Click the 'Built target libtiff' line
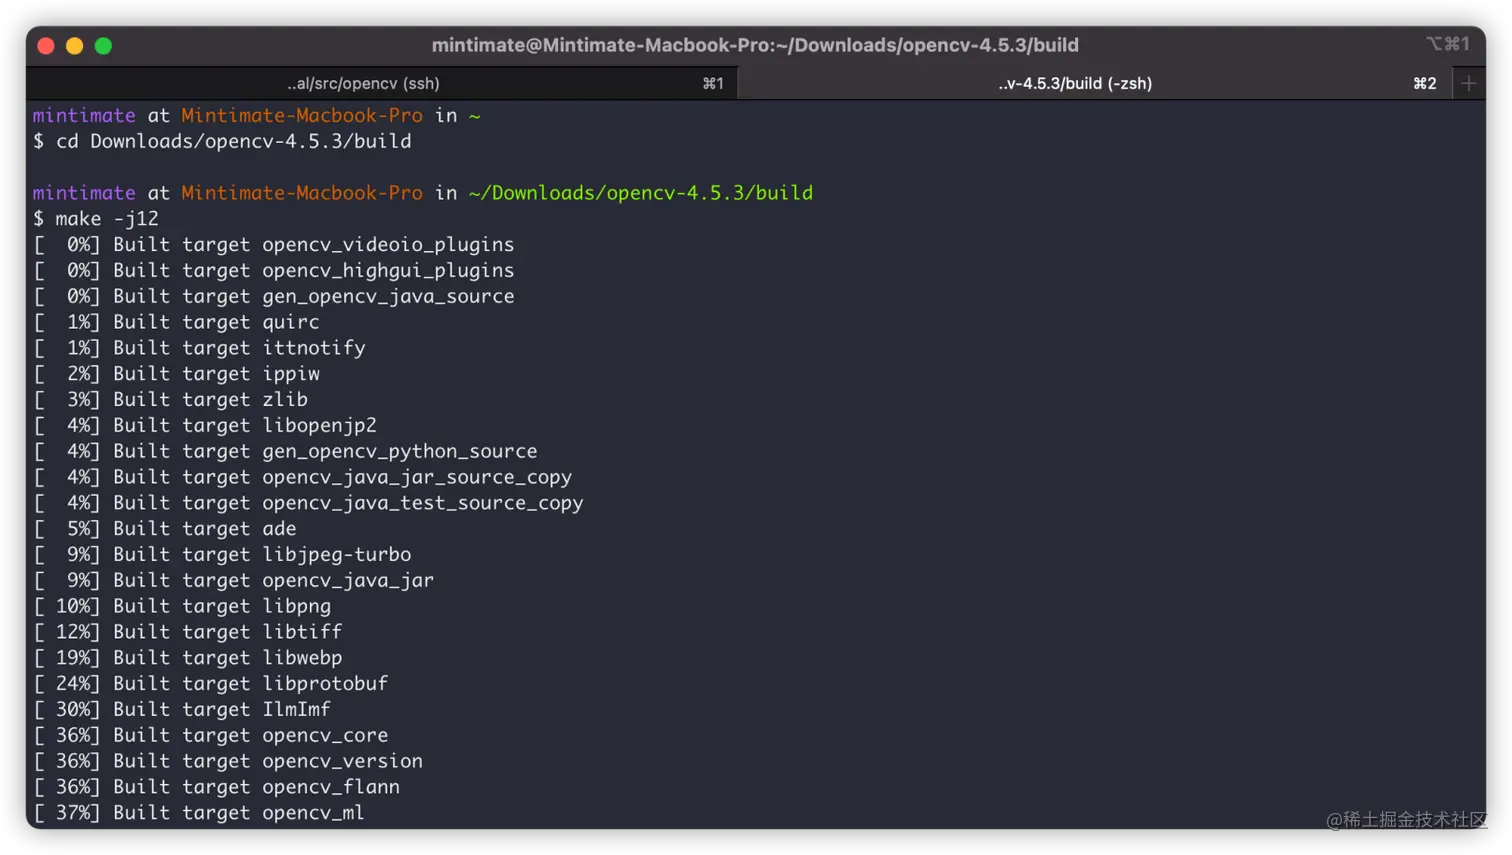The height and width of the screenshot is (855, 1512). 188,632
